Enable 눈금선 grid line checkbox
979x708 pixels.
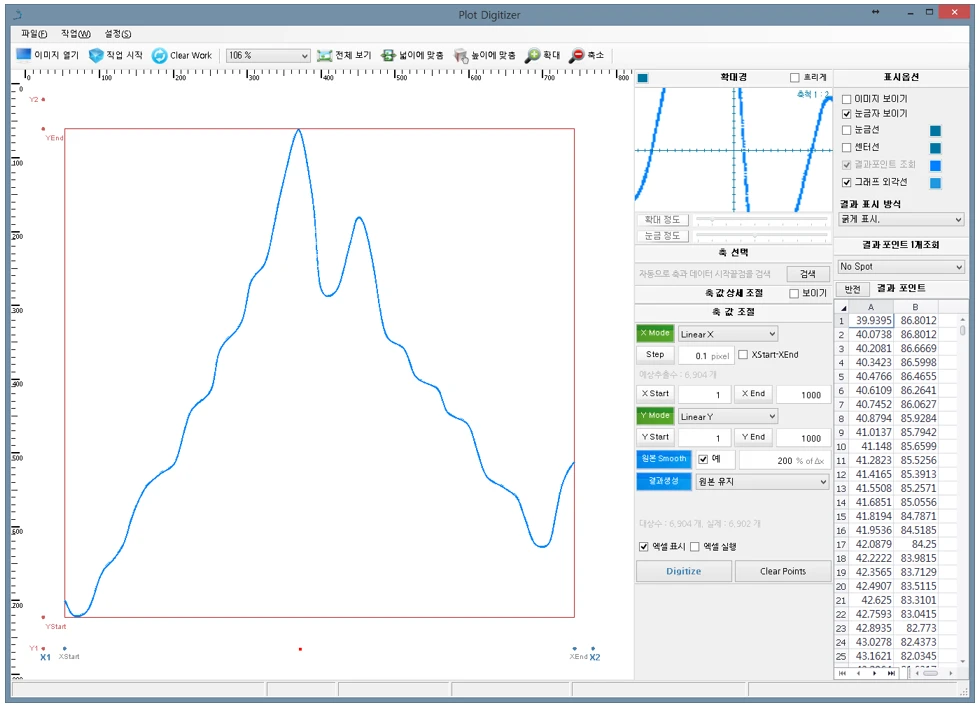pyautogui.click(x=847, y=130)
